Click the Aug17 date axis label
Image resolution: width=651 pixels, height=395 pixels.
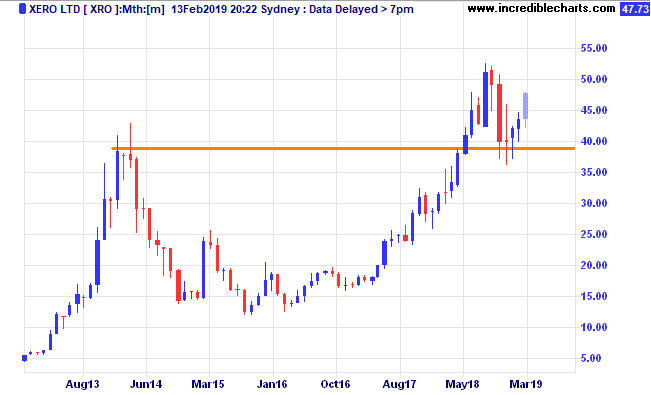coord(399,384)
